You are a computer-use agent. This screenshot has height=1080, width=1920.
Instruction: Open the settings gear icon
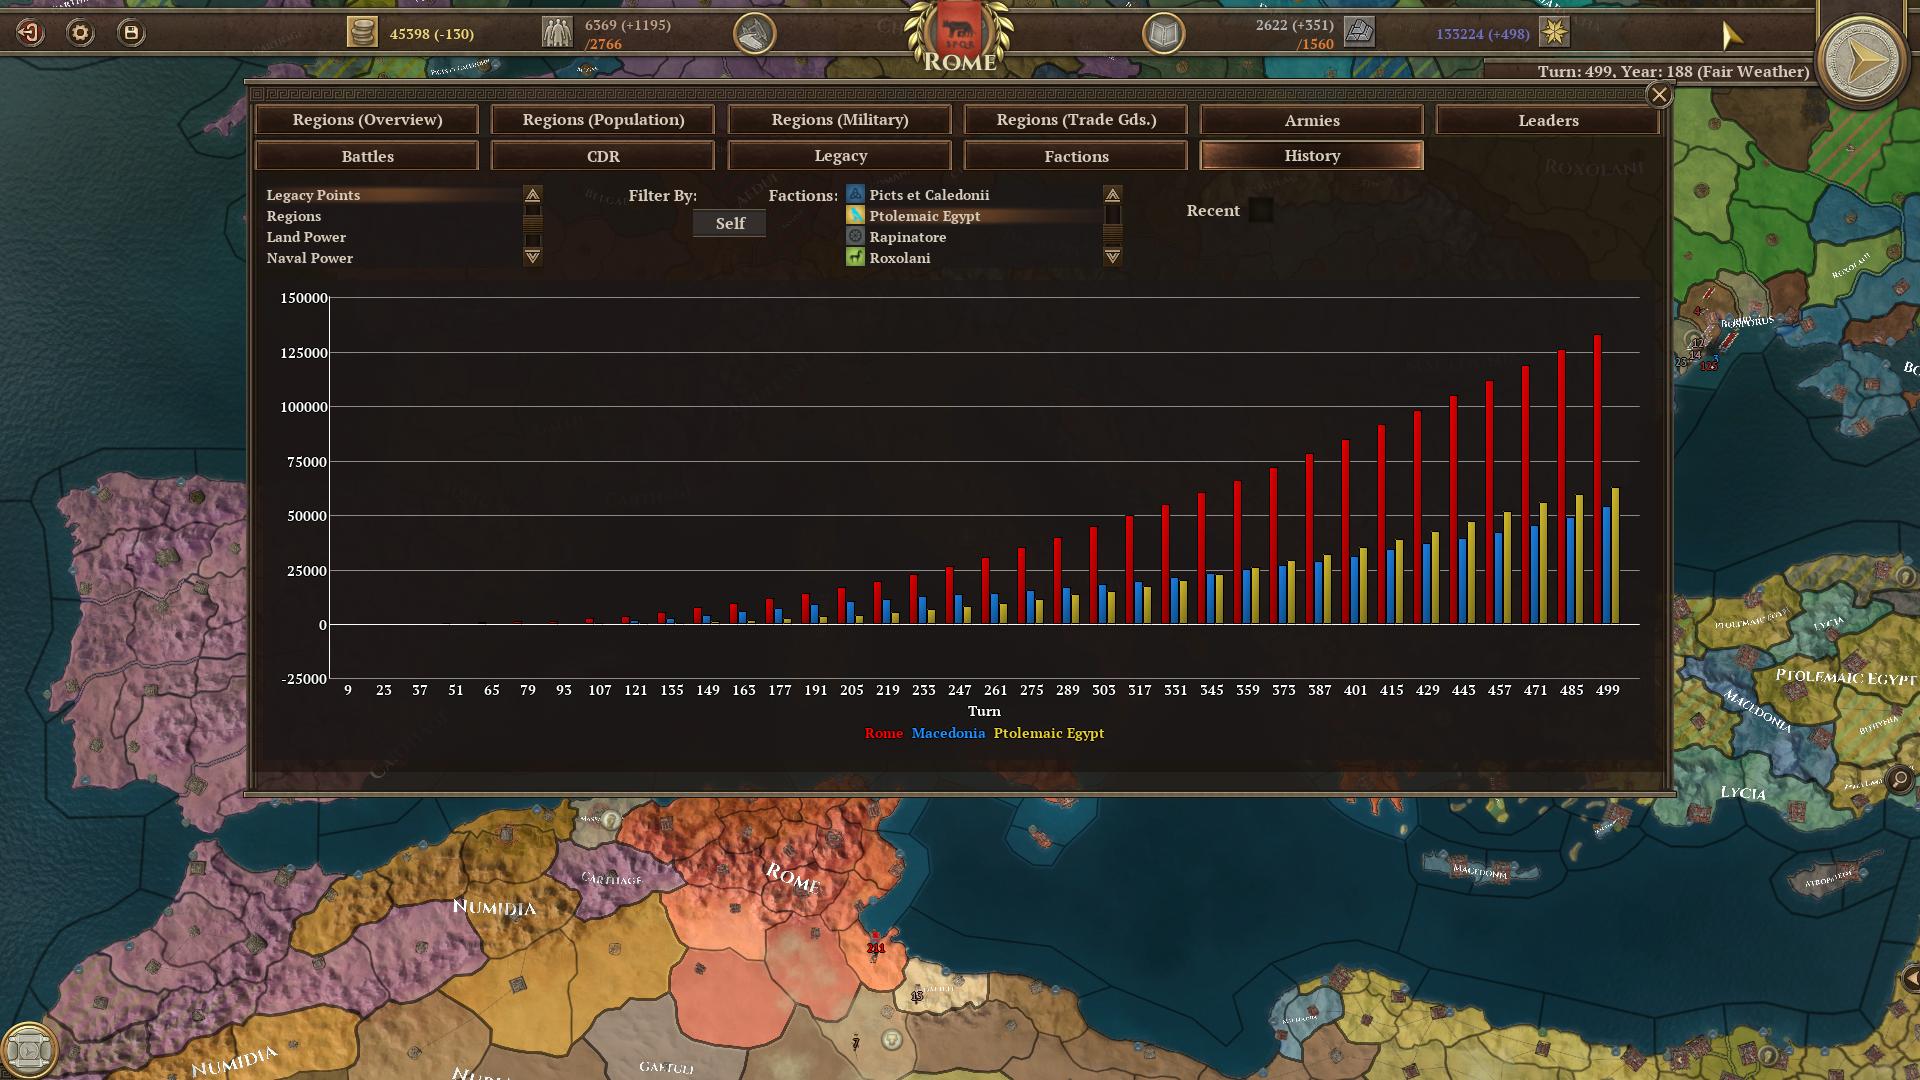(x=80, y=33)
